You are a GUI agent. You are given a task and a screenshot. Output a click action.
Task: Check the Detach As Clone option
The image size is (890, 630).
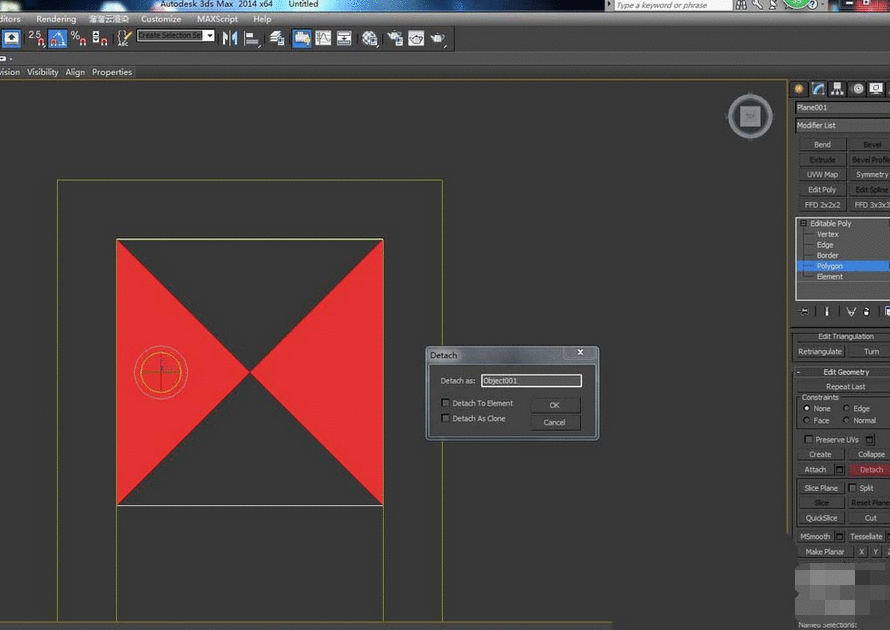pyautogui.click(x=446, y=418)
